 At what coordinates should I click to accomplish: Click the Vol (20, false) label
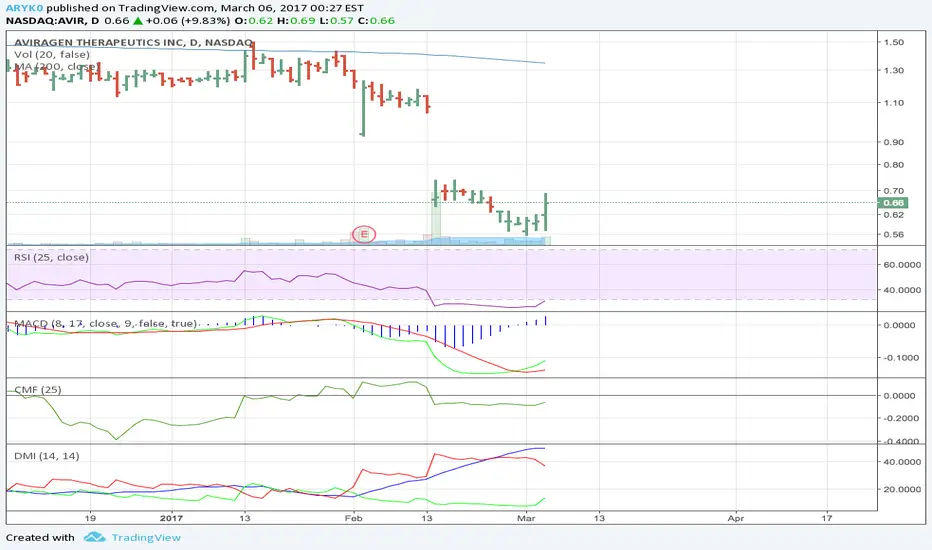(52, 55)
